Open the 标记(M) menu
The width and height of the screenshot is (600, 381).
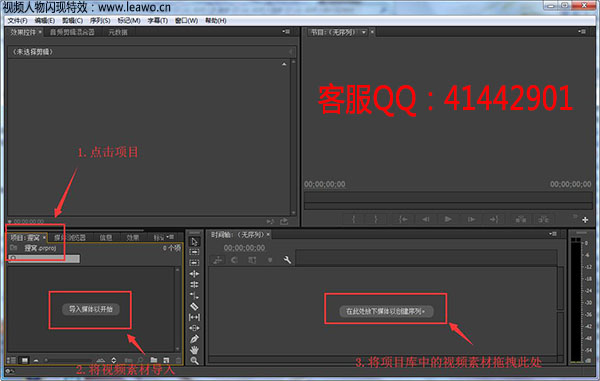click(x=129, y=21)
